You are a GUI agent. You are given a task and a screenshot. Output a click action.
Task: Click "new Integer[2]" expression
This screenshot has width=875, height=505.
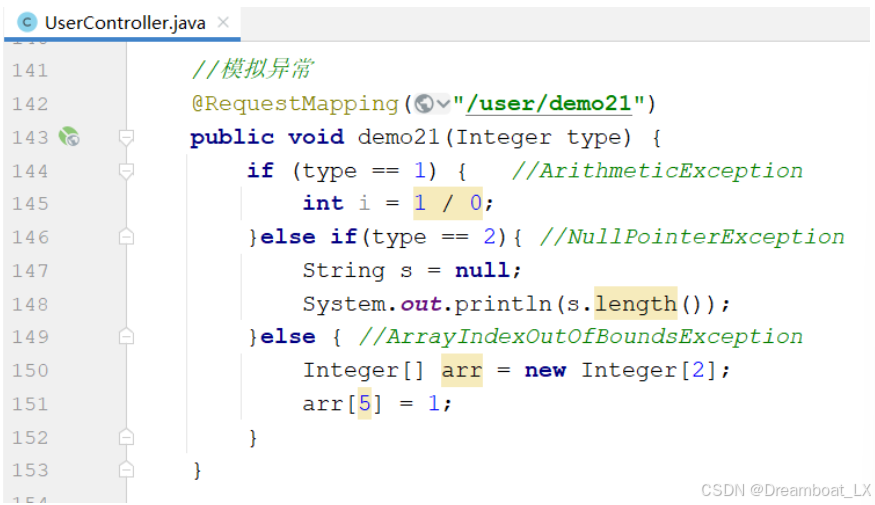coord(621,371)
